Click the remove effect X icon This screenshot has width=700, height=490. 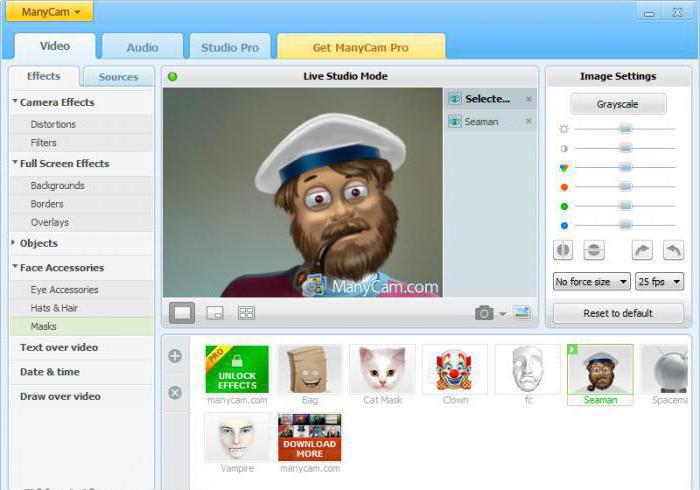click(x=175, y=392)
